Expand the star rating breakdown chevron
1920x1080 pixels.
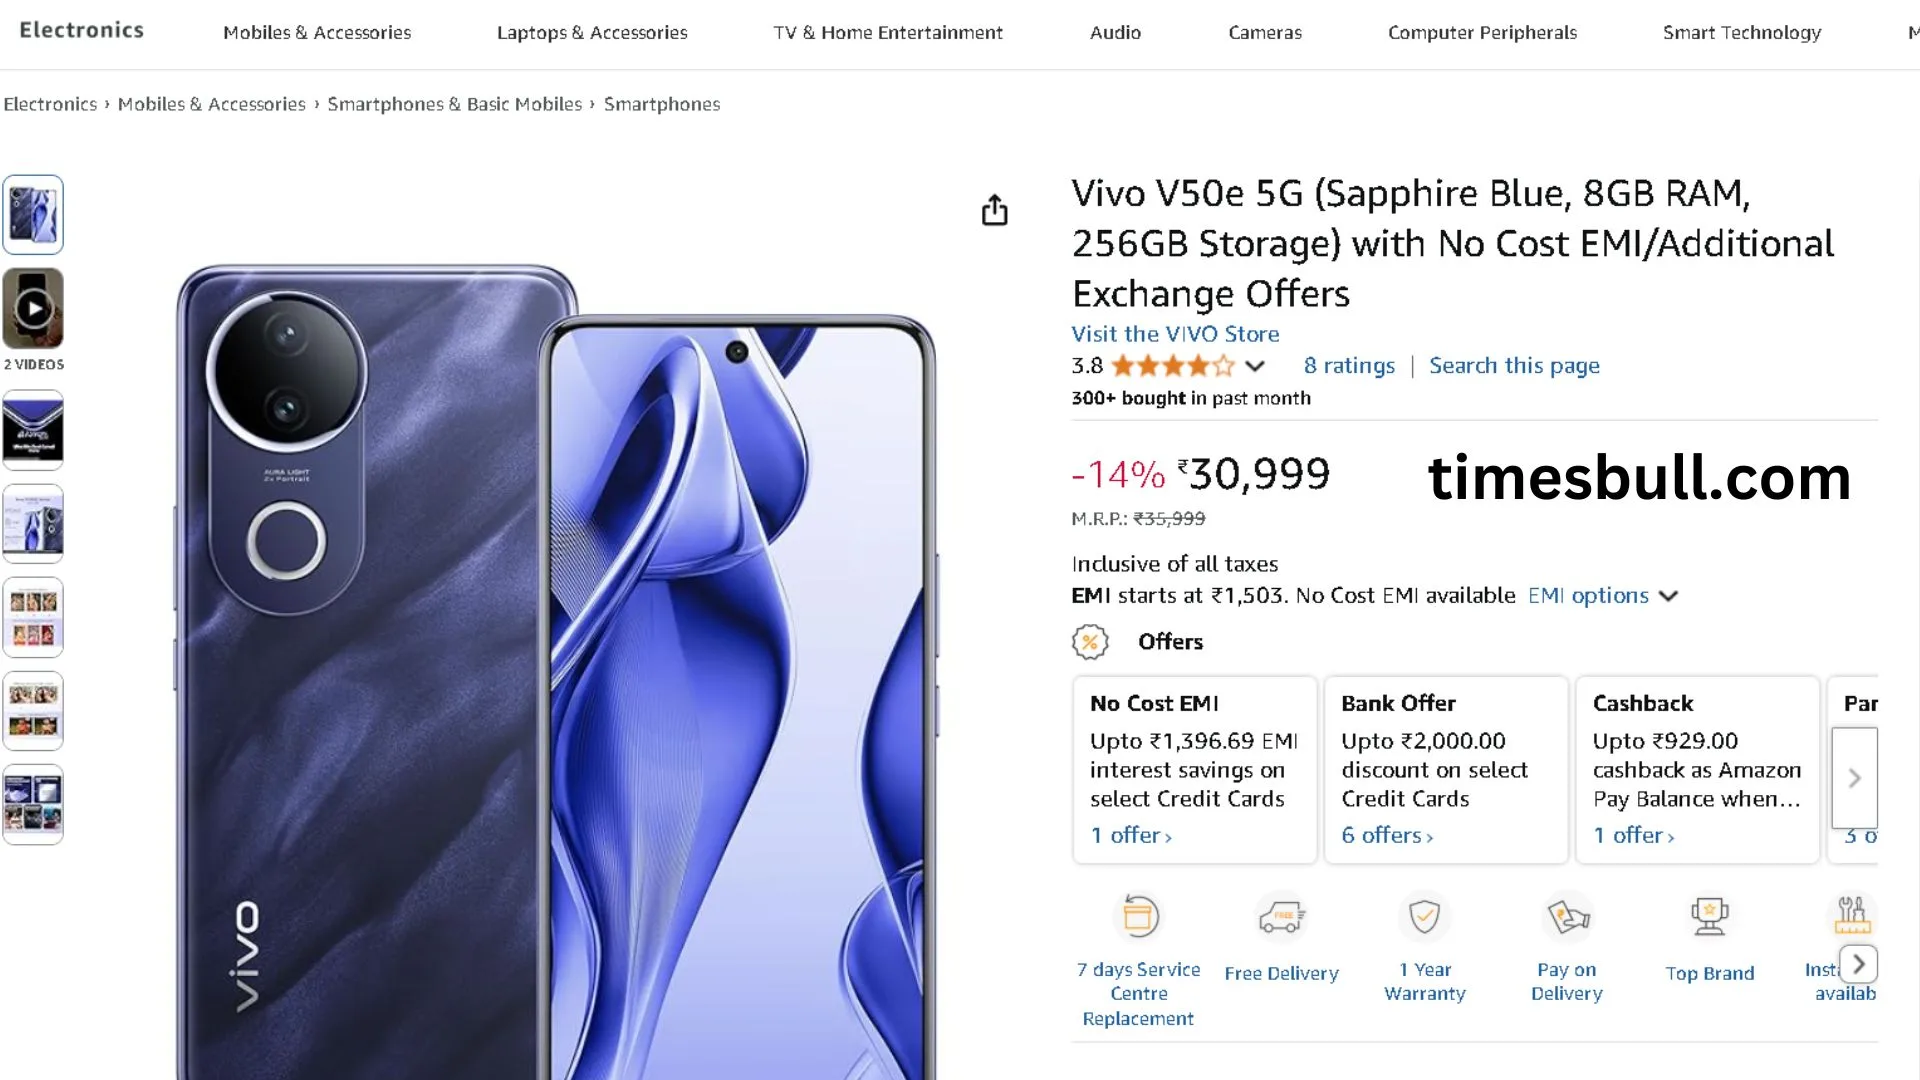(1255, 366)
